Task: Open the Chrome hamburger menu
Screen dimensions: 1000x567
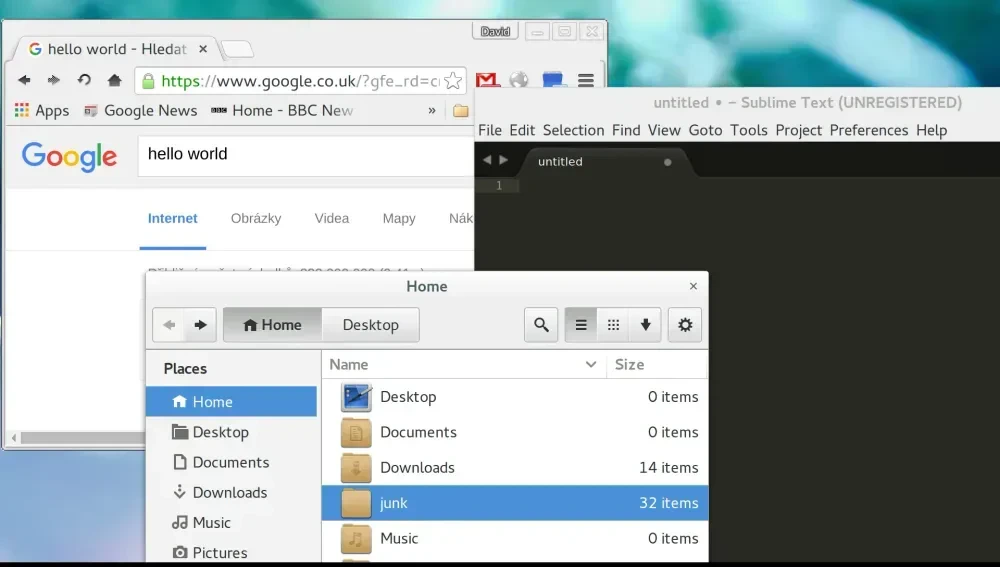Action: click(x=586, y=80)
